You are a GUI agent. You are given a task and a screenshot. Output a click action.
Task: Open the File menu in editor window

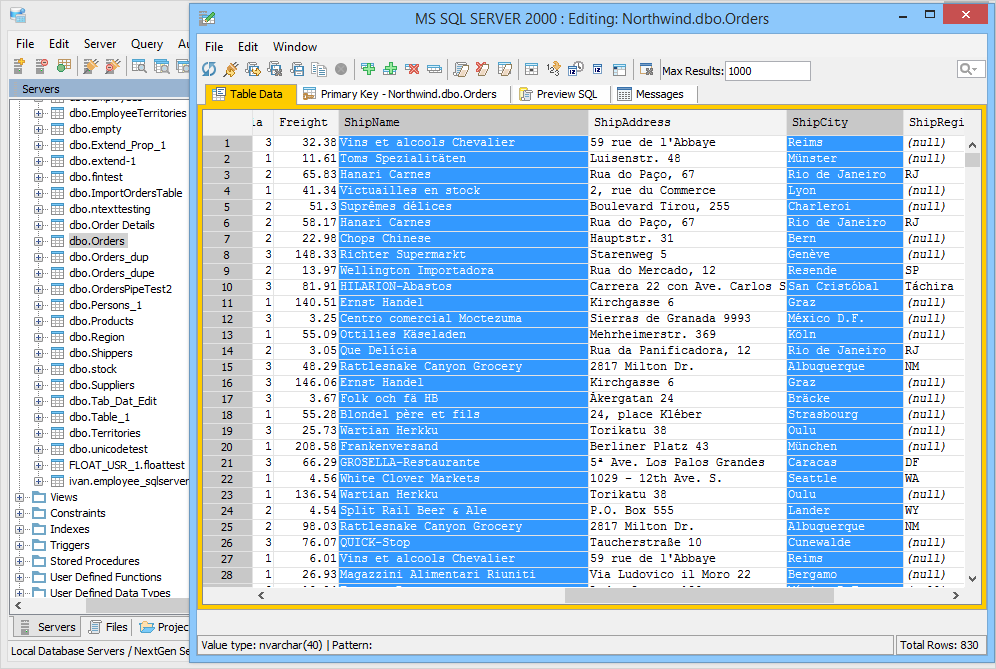[x=214, y=47]
